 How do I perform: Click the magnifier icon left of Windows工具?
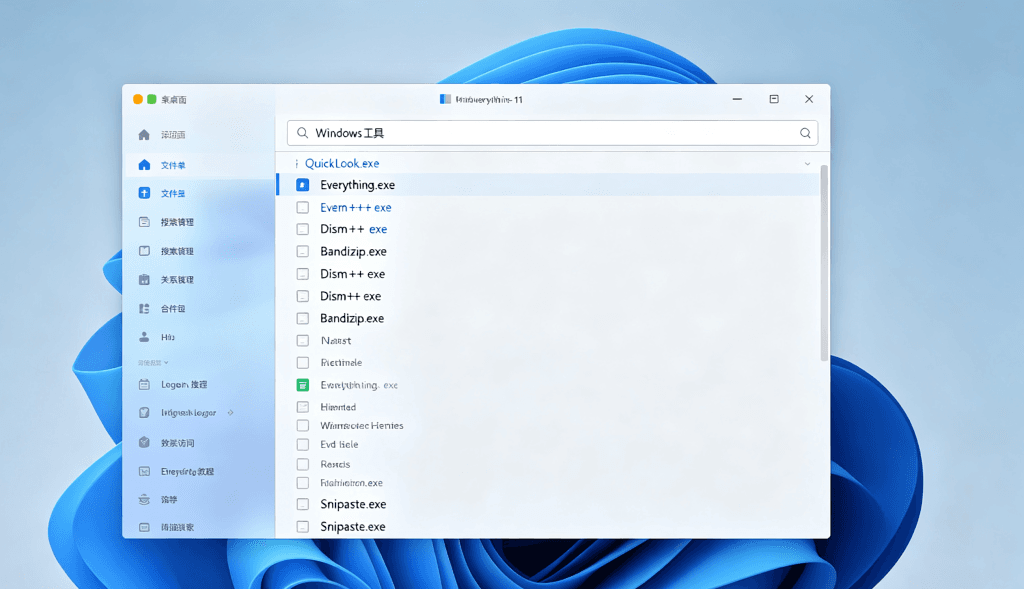(x=302, y=133)
